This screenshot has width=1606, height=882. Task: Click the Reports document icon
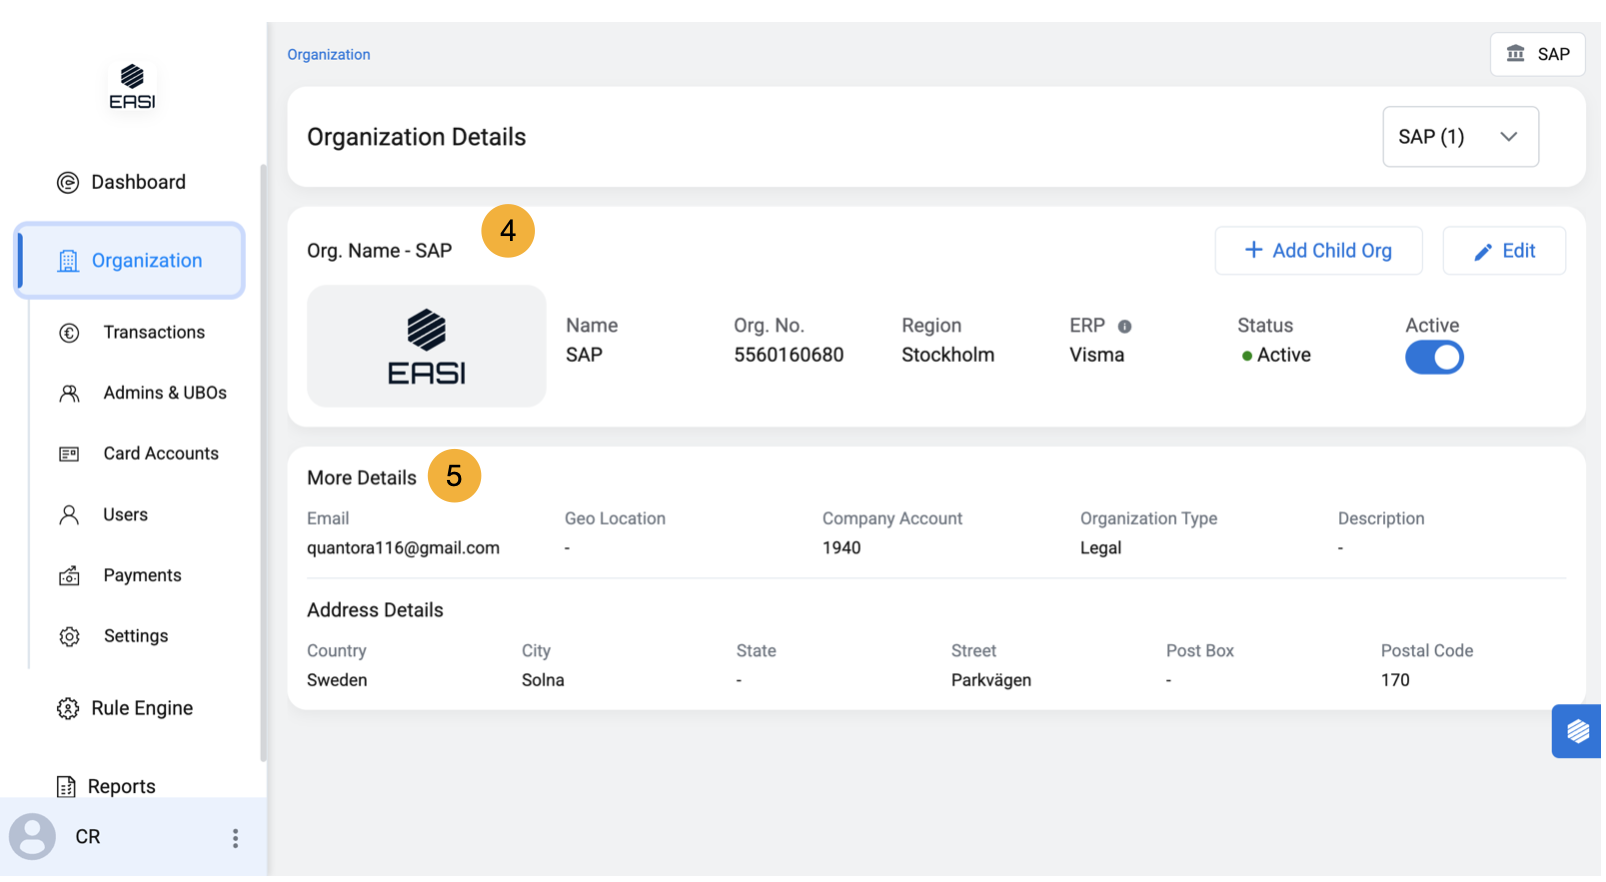point(66,787)
